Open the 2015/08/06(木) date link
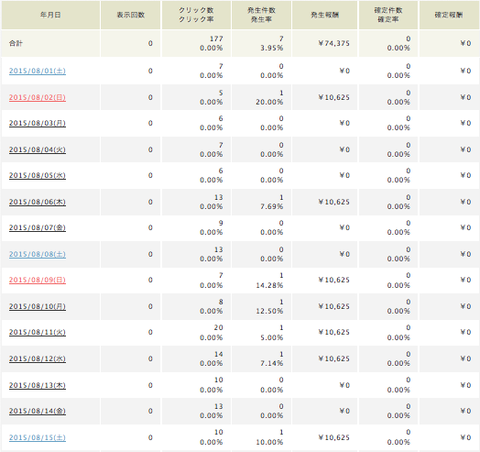 [x=37, y=202]
